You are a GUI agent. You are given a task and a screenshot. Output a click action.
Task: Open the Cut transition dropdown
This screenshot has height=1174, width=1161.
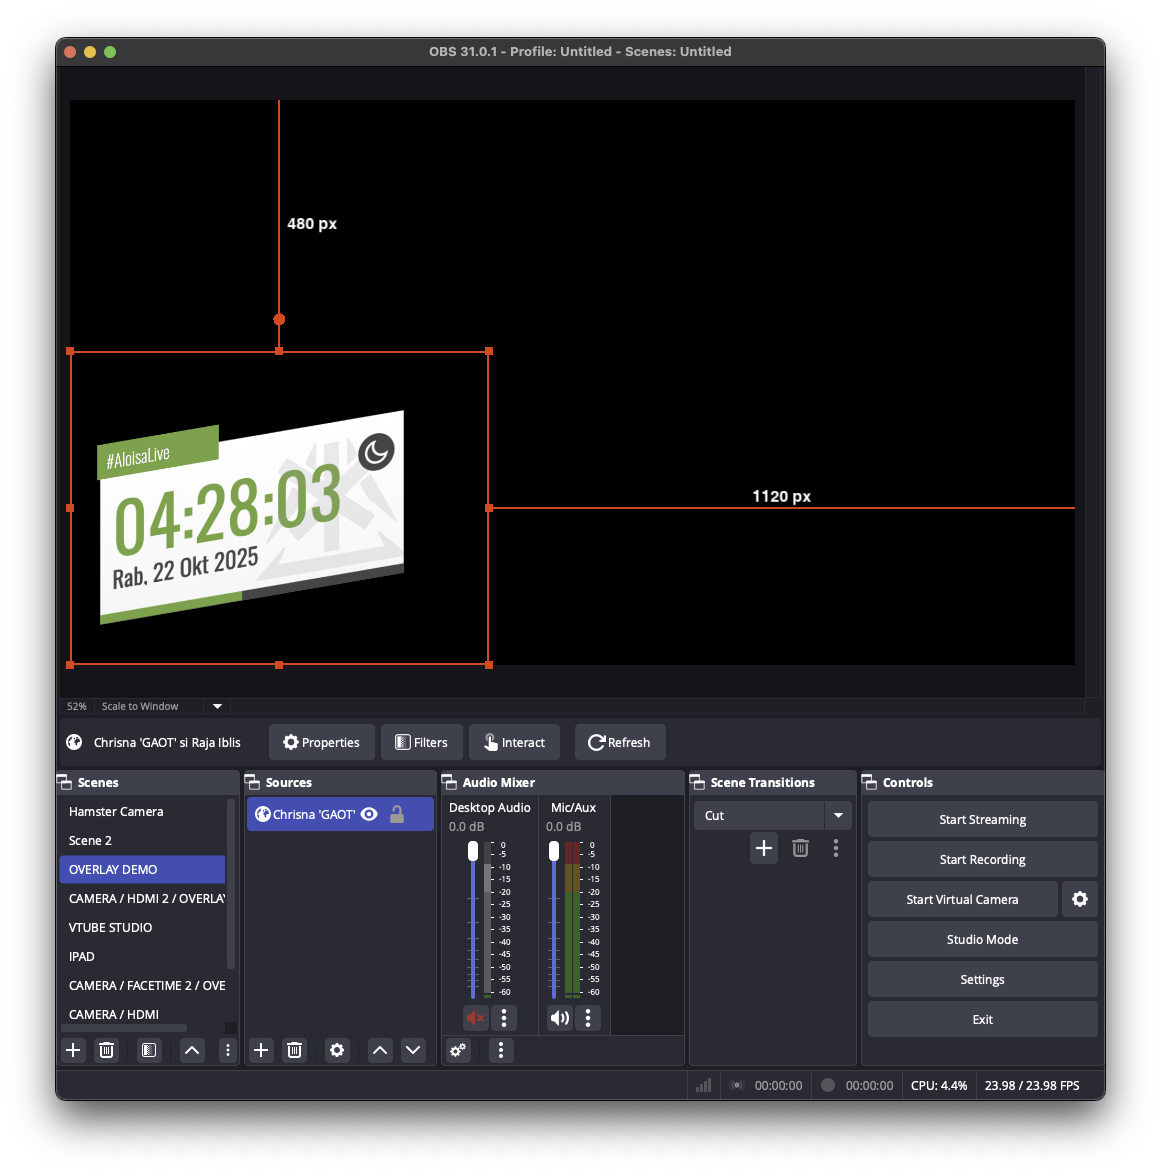coord(838,815)
